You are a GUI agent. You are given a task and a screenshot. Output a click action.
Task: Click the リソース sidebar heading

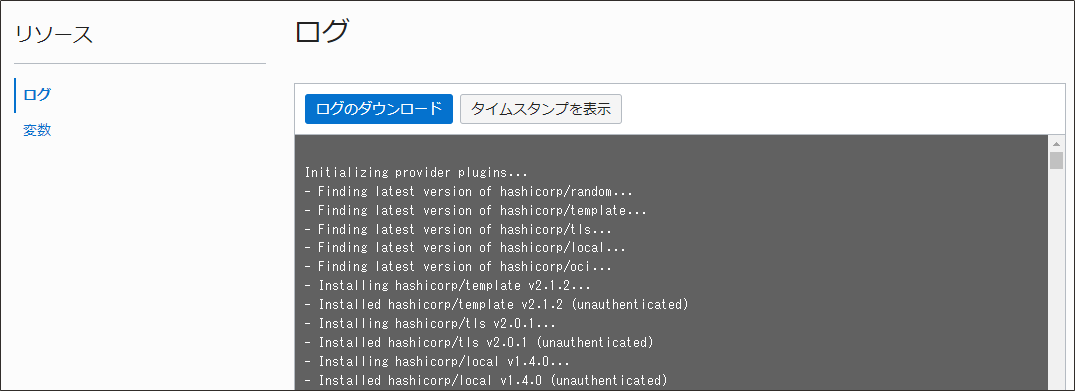pyautogui.click(x=54, y=34)
